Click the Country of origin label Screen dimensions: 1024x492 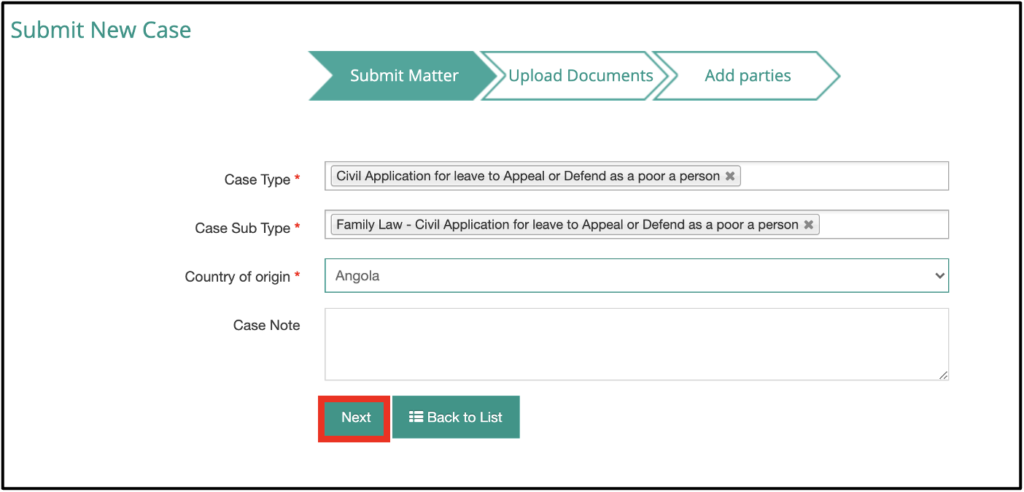click(x=237, y=276)
